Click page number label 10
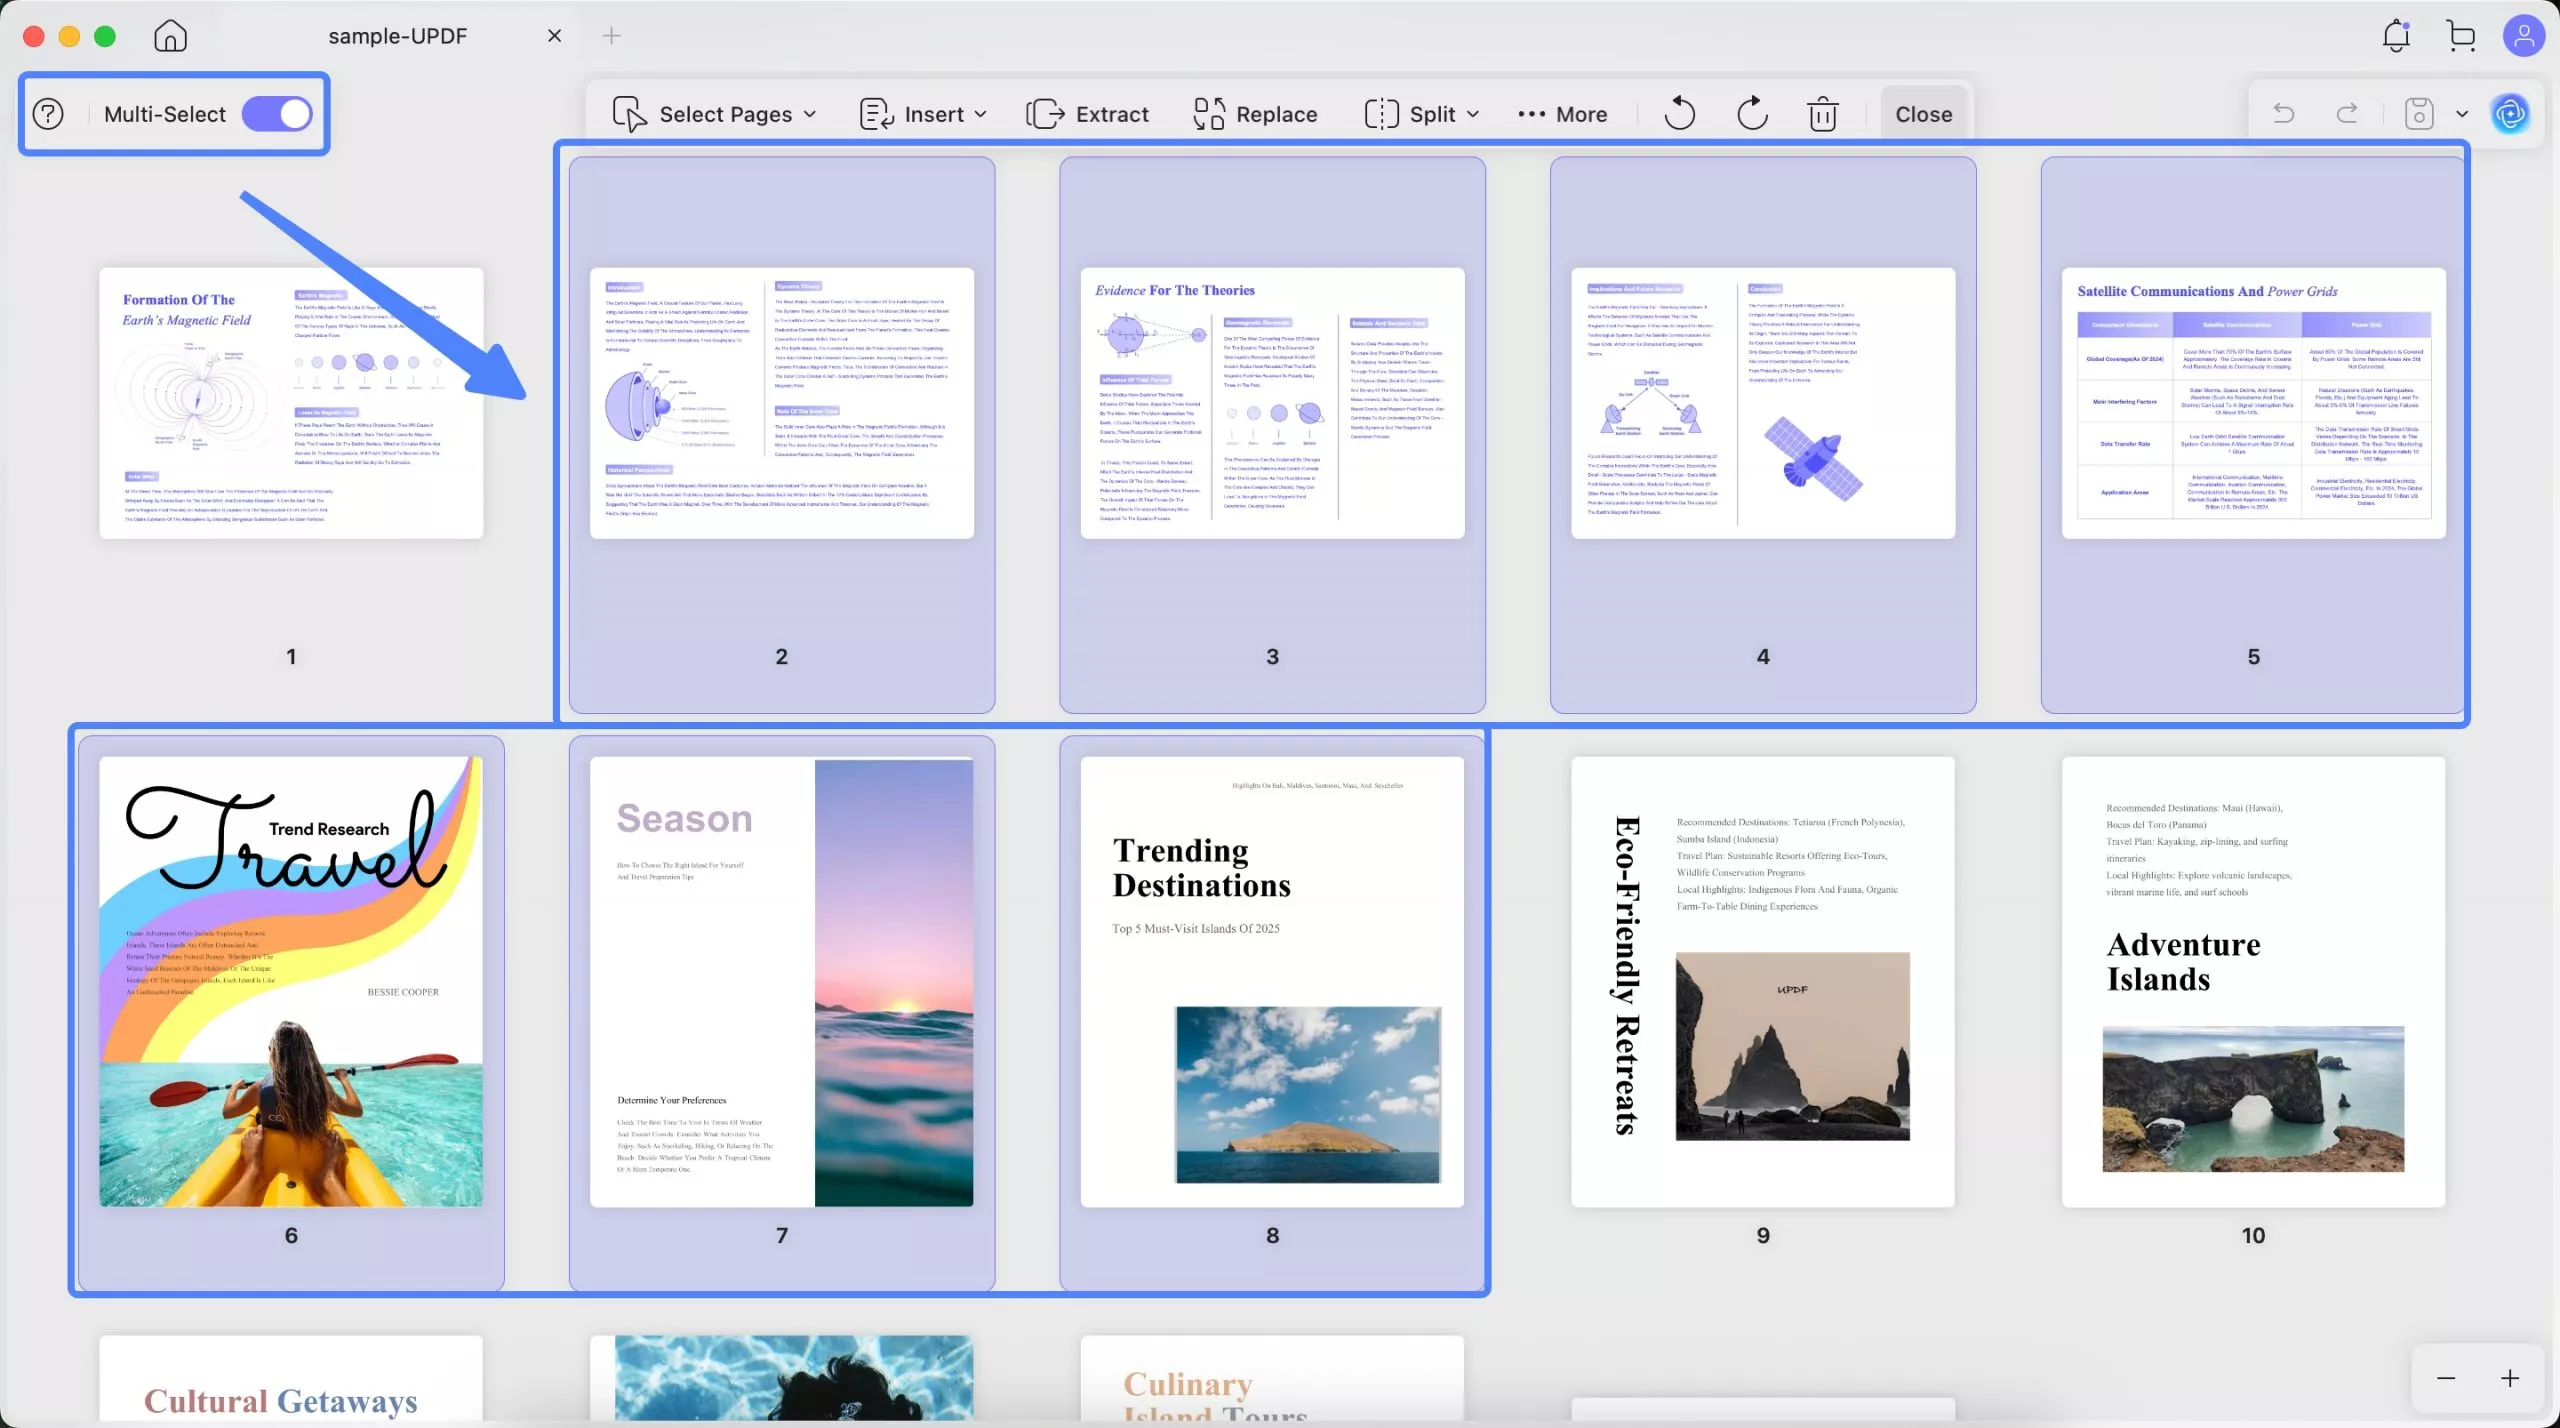The height and width of the screenshot is (1428, 2560). click(x=2253, y=1235)
